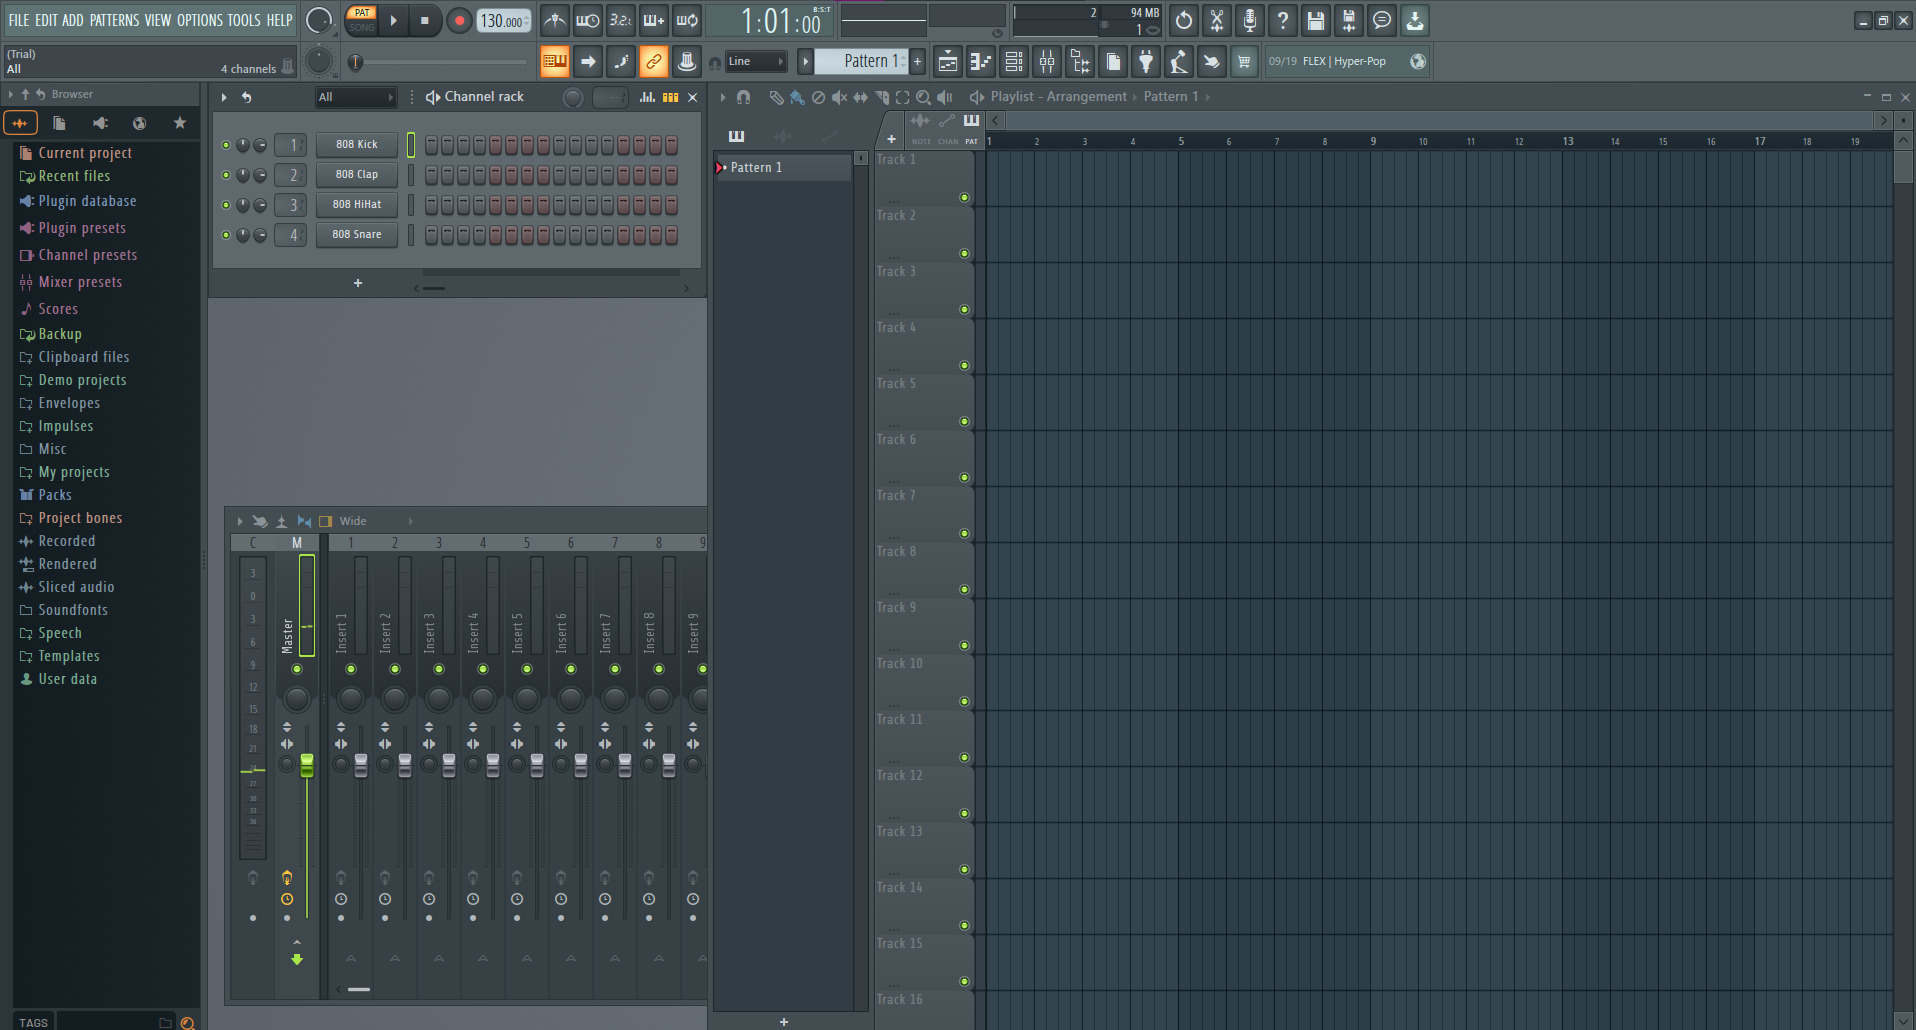This screenshot has width=1916, height=1030.
Task: Toggle the playlist snap magnet icon
Action: tap(743, 97)
